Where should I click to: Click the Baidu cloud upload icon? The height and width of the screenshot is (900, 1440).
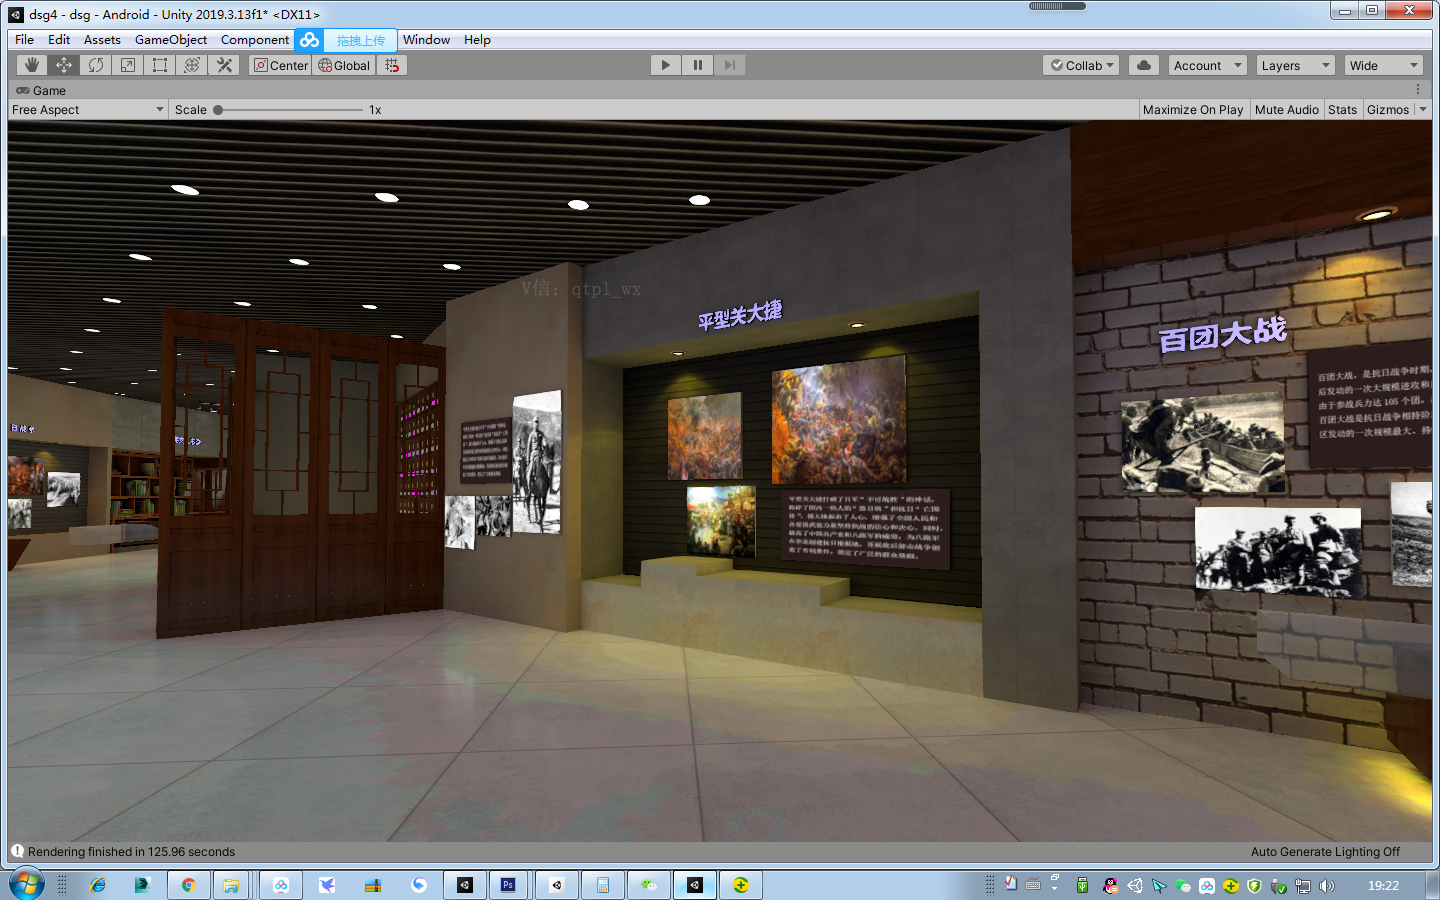[x=310, y=40]
